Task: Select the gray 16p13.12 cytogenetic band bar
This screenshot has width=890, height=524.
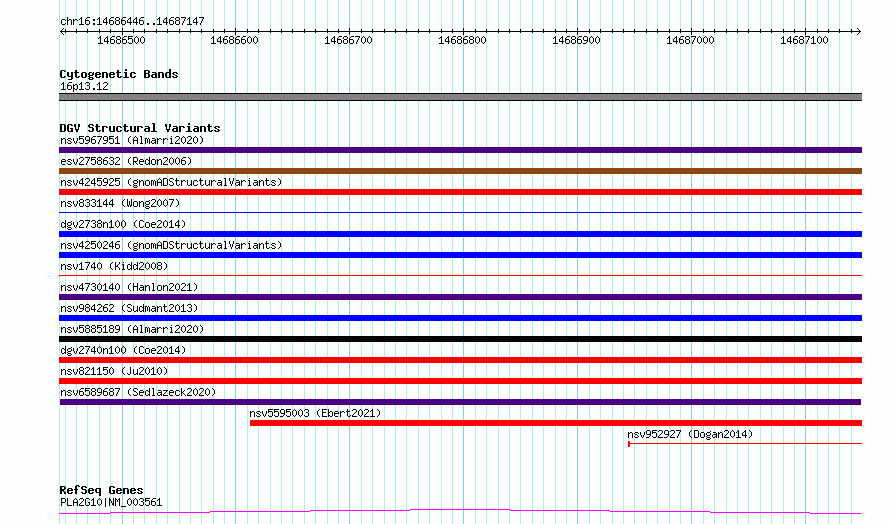Action: click(460, 97)
